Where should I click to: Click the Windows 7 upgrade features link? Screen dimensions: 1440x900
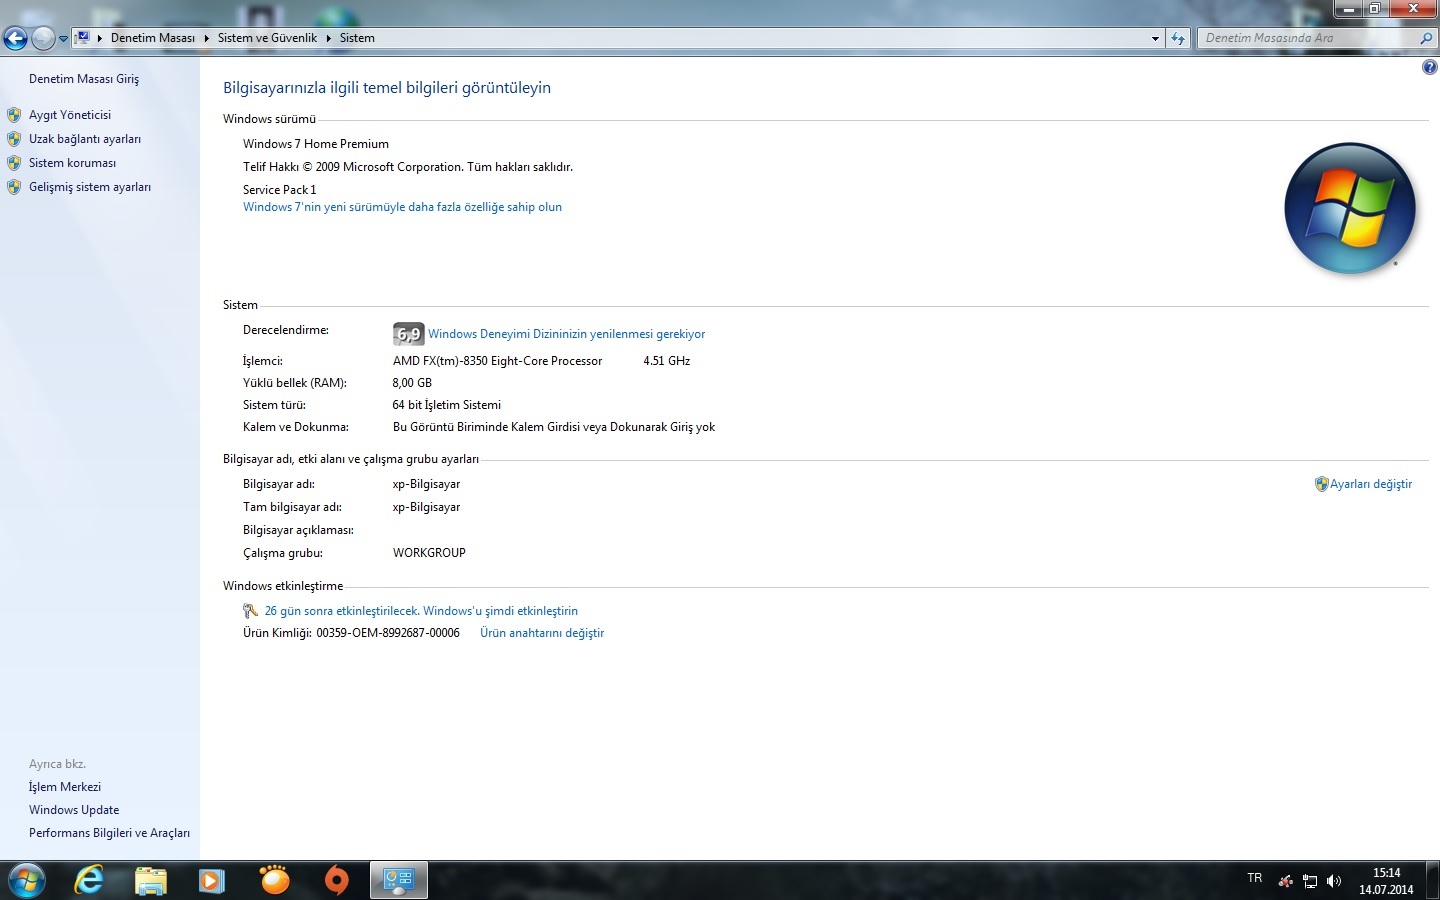[402, 207]
